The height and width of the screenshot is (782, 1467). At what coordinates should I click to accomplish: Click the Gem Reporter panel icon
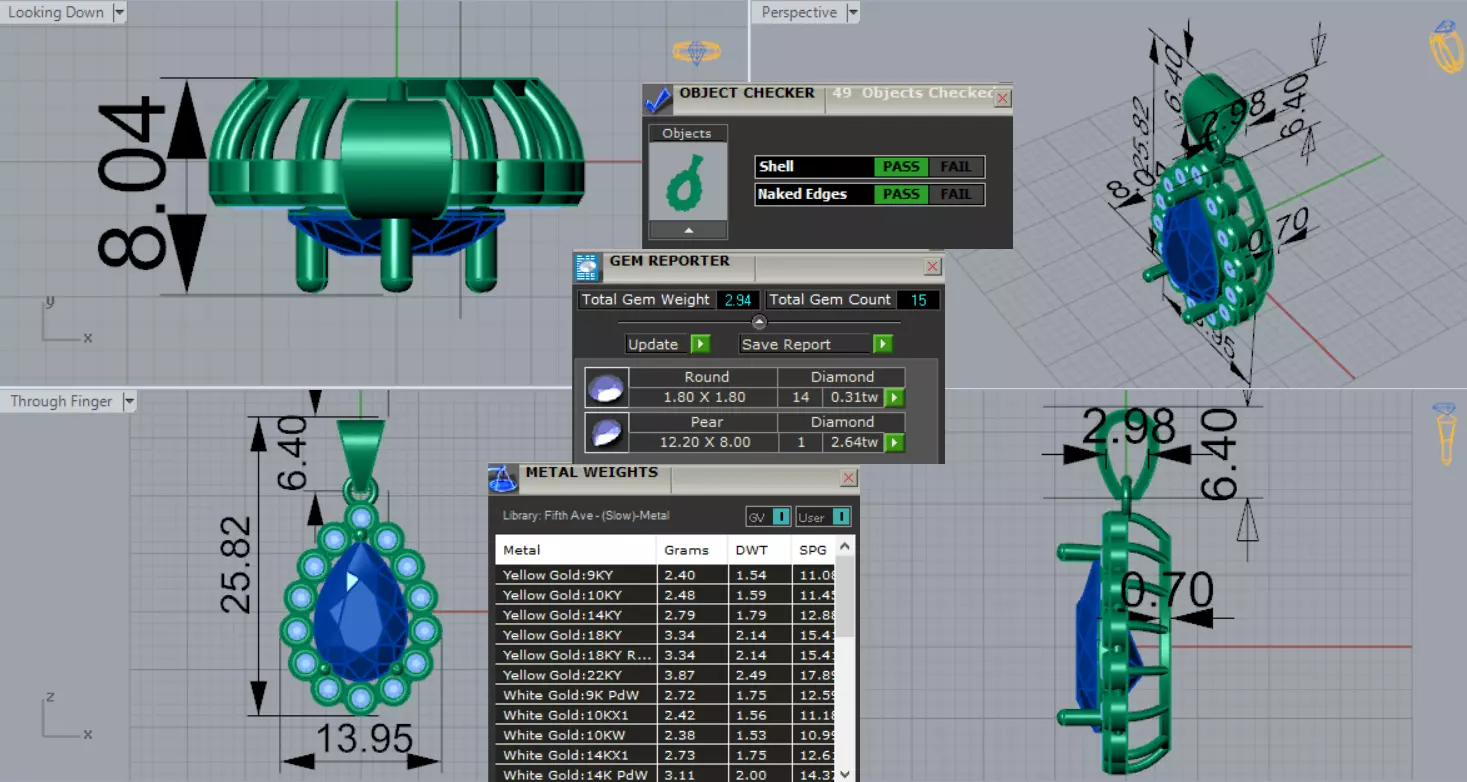coord(588,267)
